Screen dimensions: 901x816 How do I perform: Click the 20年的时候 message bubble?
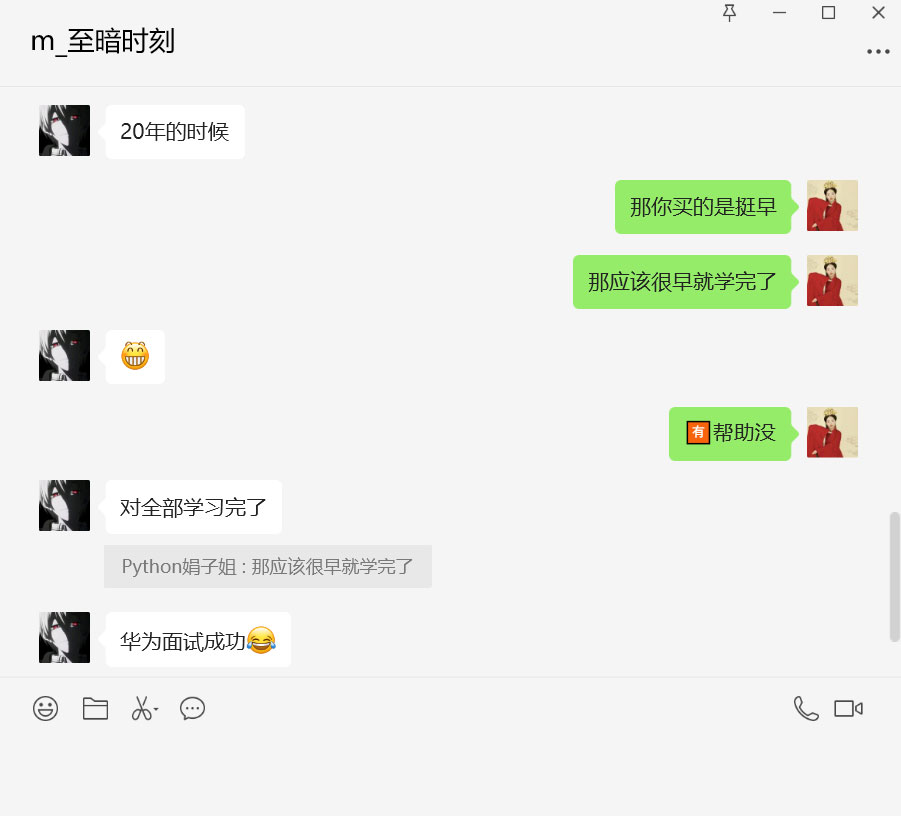pyautogui.click(x=175, y=132)
